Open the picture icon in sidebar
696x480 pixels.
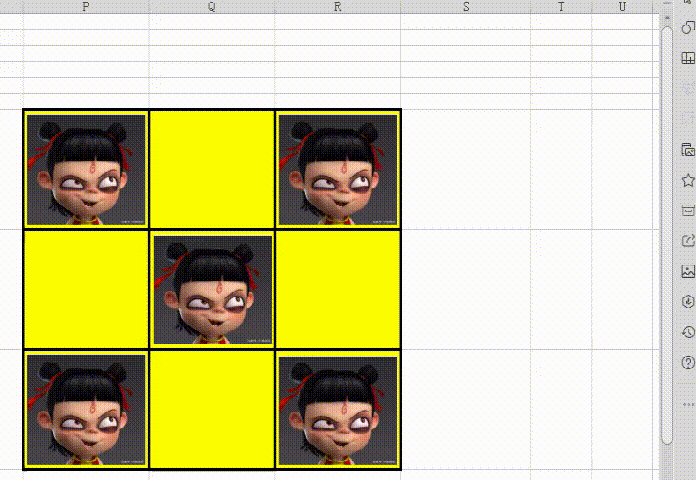pyautogui.click(x=688, y=271)
